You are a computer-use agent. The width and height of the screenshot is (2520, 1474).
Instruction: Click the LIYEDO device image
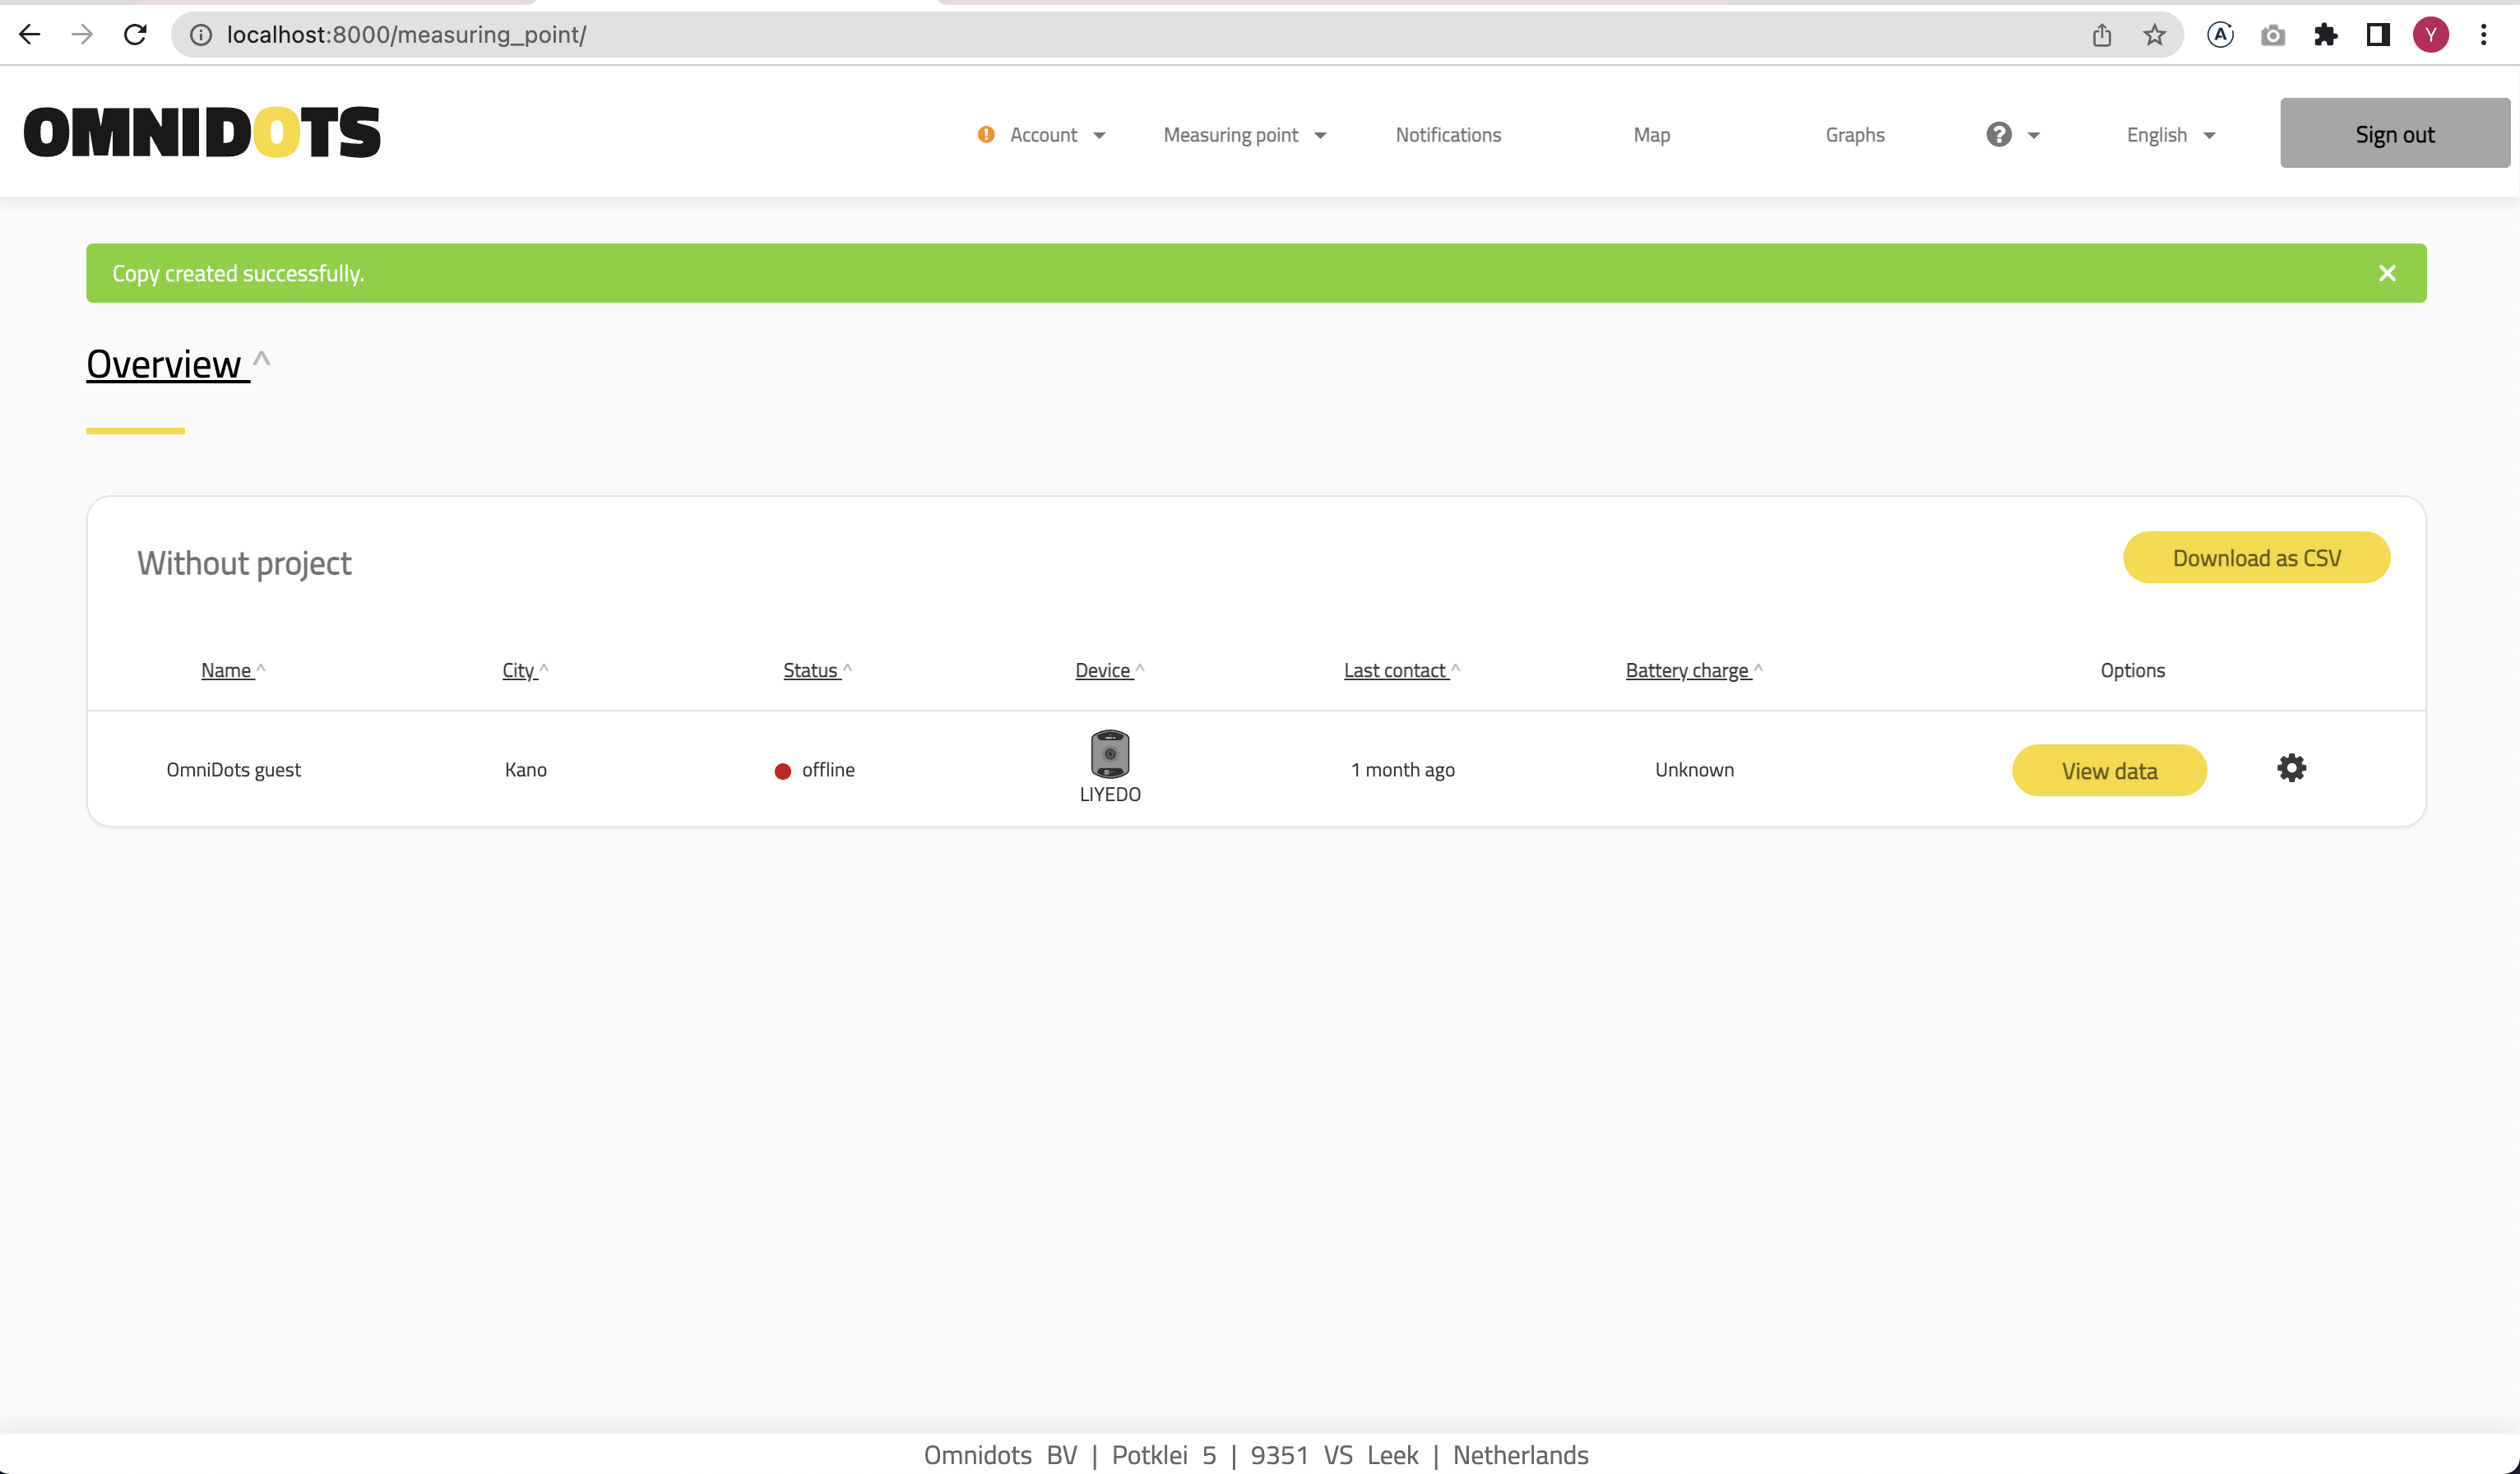[x=1109, y=754]
